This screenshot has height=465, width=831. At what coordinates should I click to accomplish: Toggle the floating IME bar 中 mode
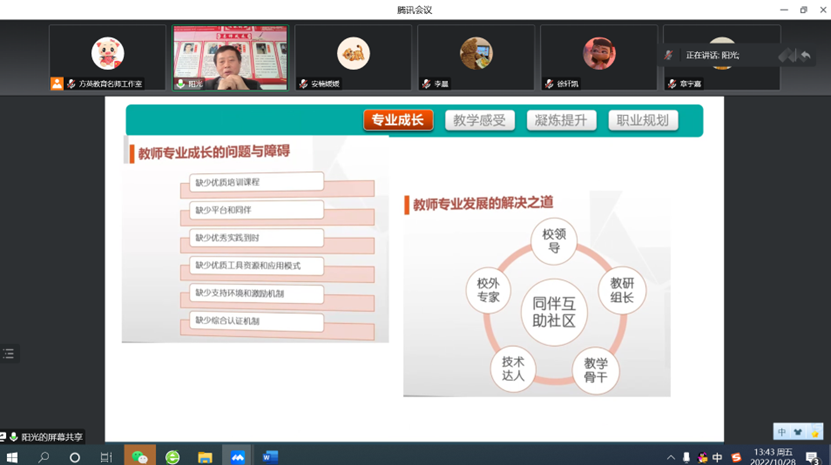[783, 432]
